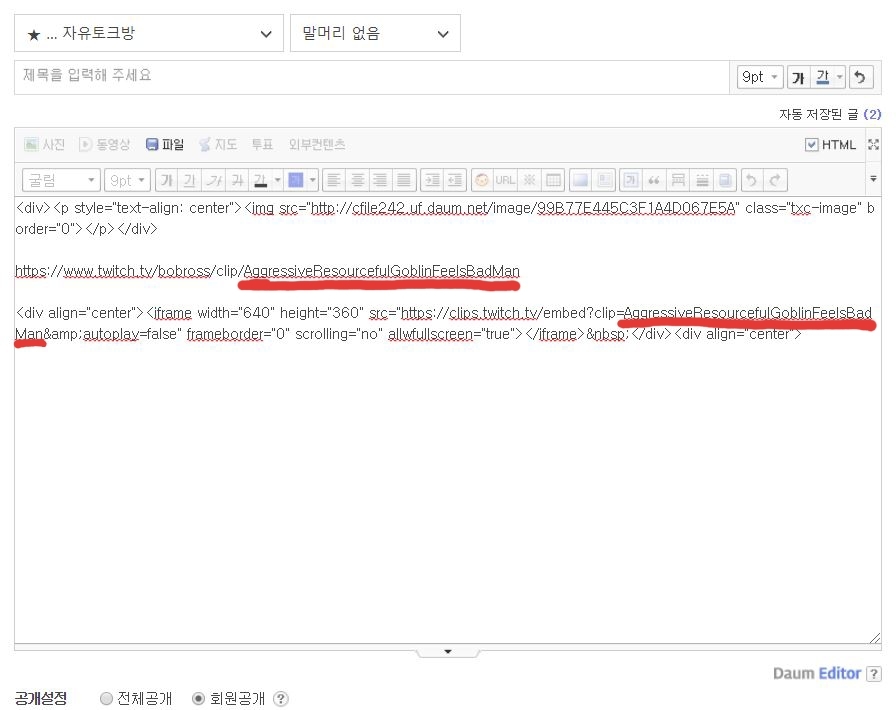The width and height of the screenshot is (896, 710).
Task: Click the emoticon insert icon
Action: tap(482, 180)
